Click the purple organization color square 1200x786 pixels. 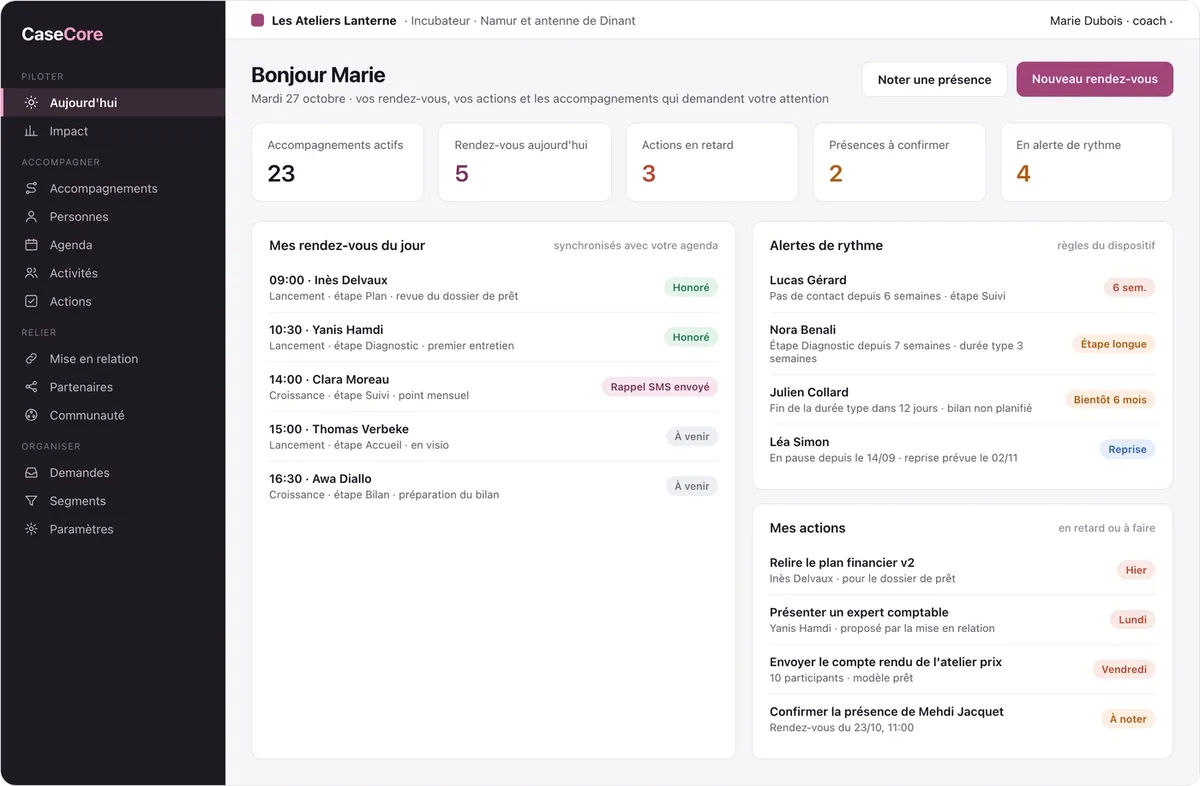point(258,20)
